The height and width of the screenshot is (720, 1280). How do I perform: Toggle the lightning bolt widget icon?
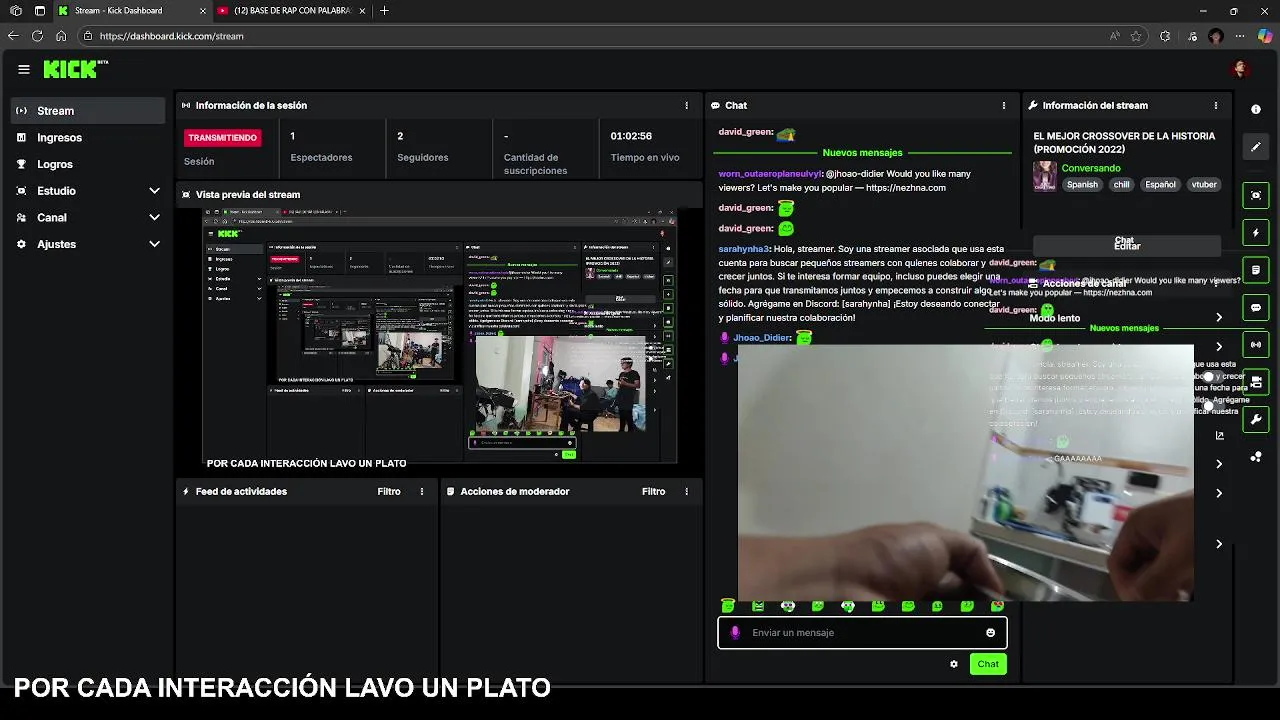coord(1256,233)
